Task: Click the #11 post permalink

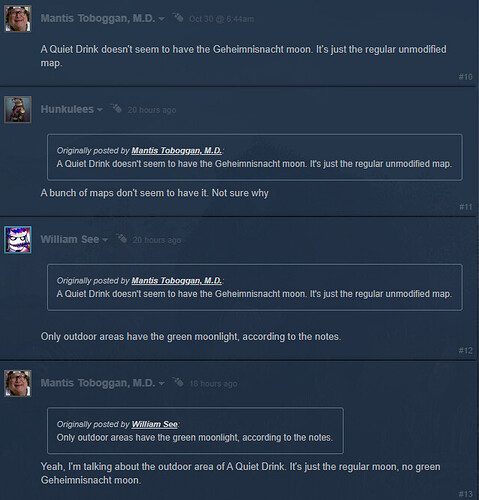Action: click(x=466, y=207)
